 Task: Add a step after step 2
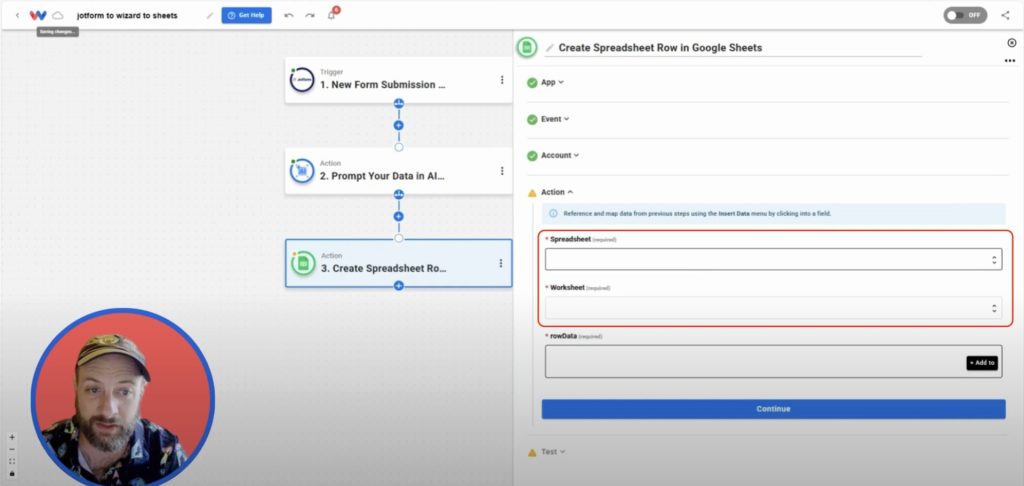pos(399,216)
